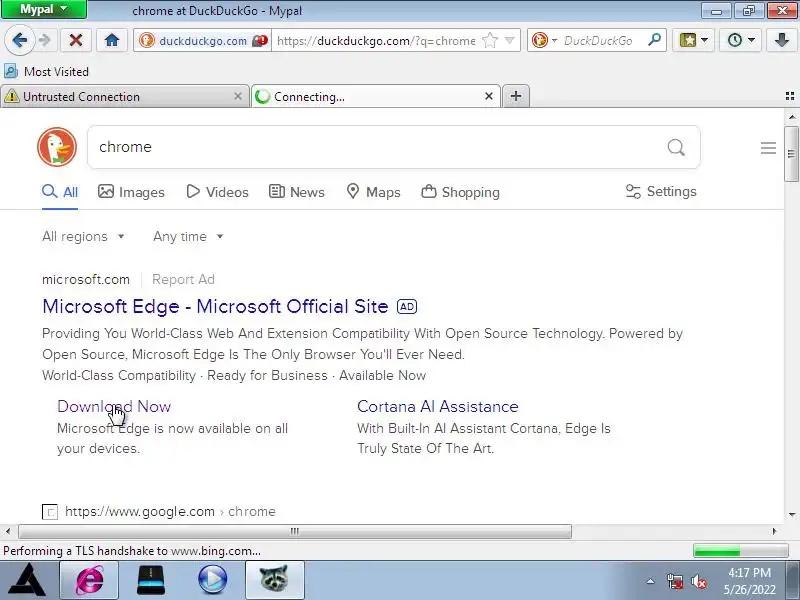
Task: Select the All results tab
Action: 60,192
